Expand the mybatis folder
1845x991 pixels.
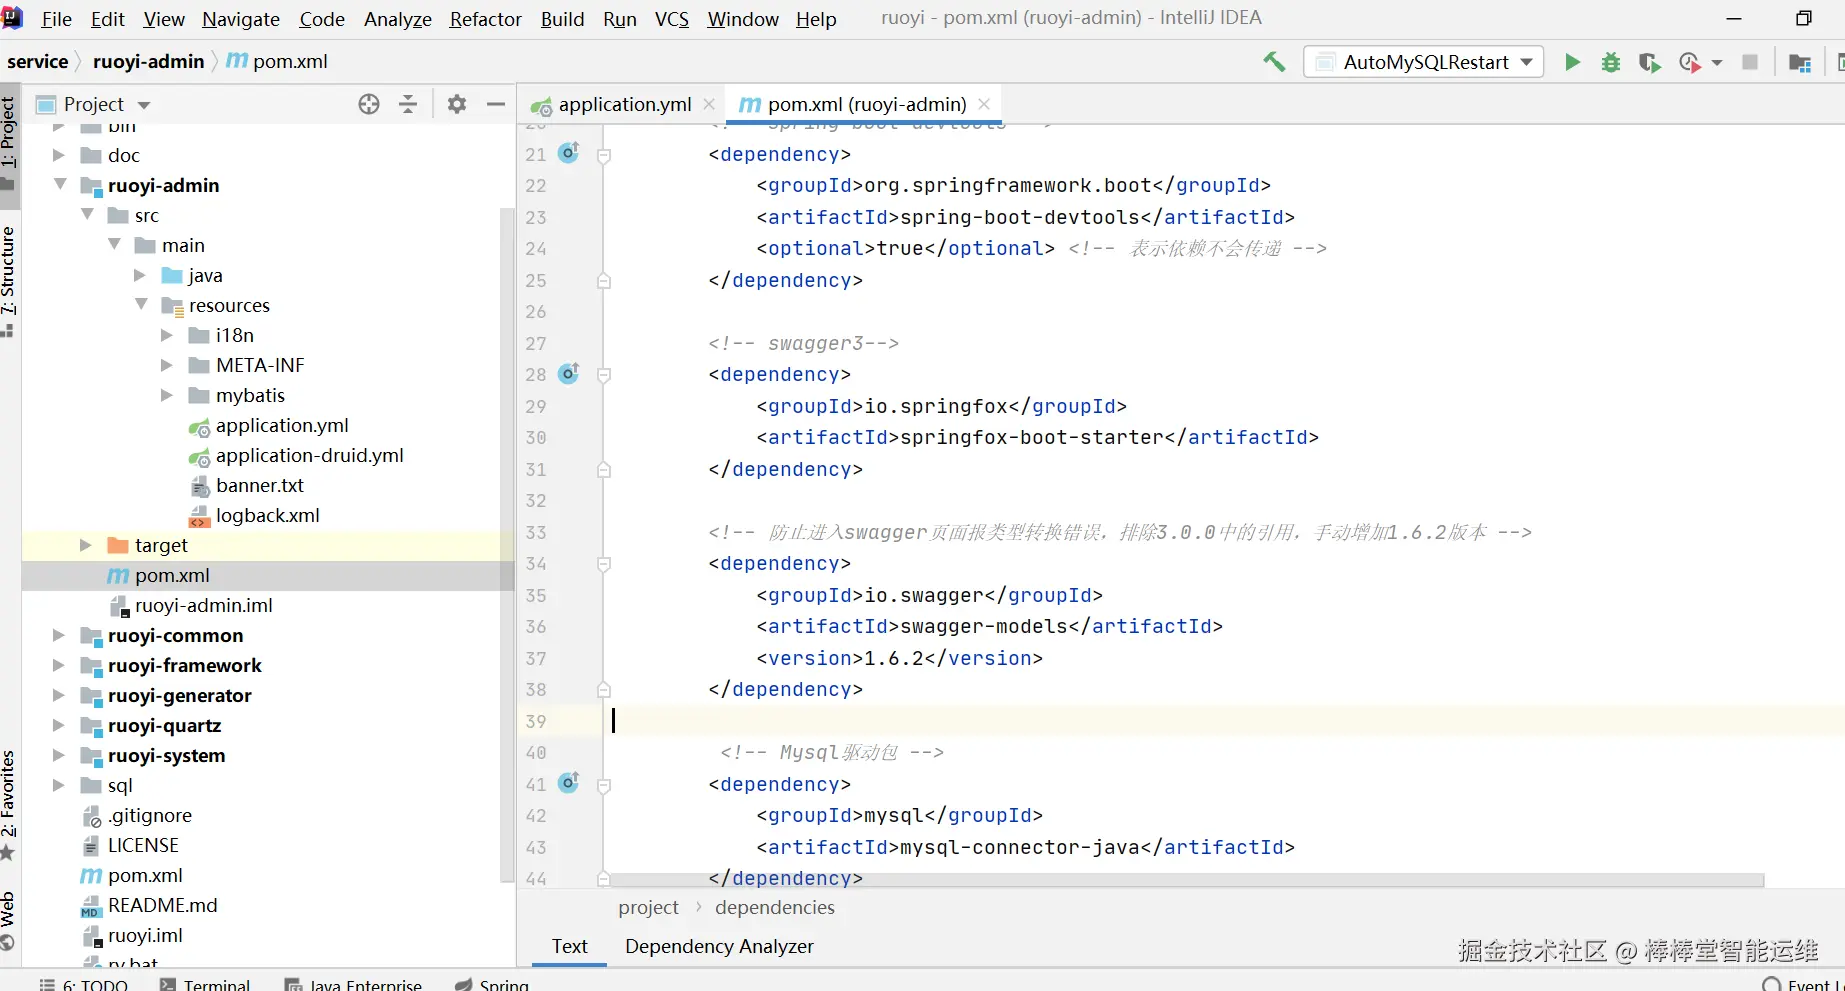click(x=167, y=395)
